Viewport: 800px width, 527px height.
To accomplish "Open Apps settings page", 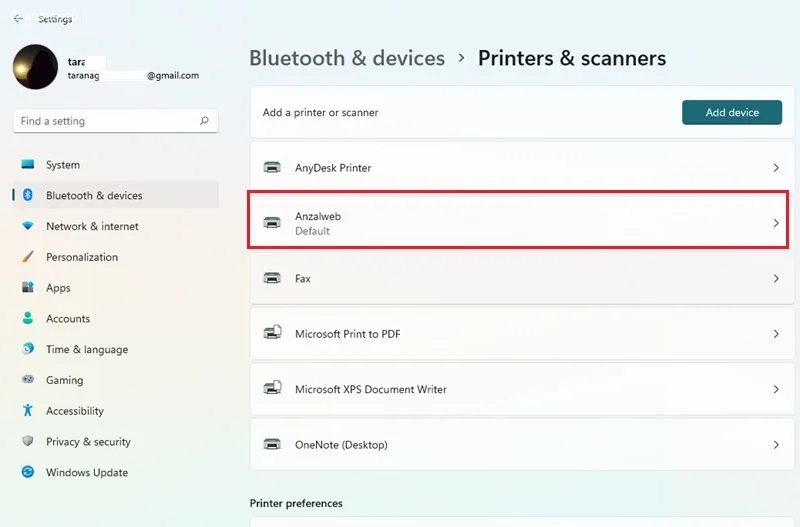I will (x=116, y=288).
